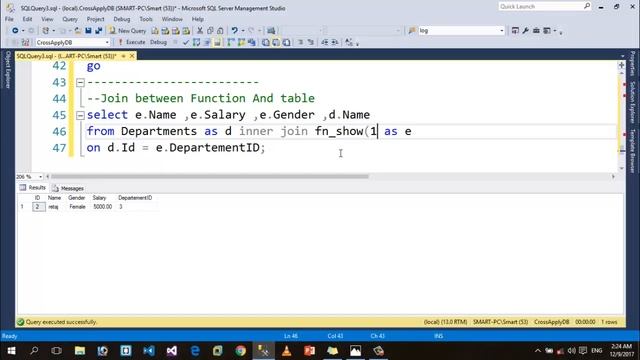Click the Copy icon in toolbar
This screenshot has height=360, width=640.
(210, 31)
